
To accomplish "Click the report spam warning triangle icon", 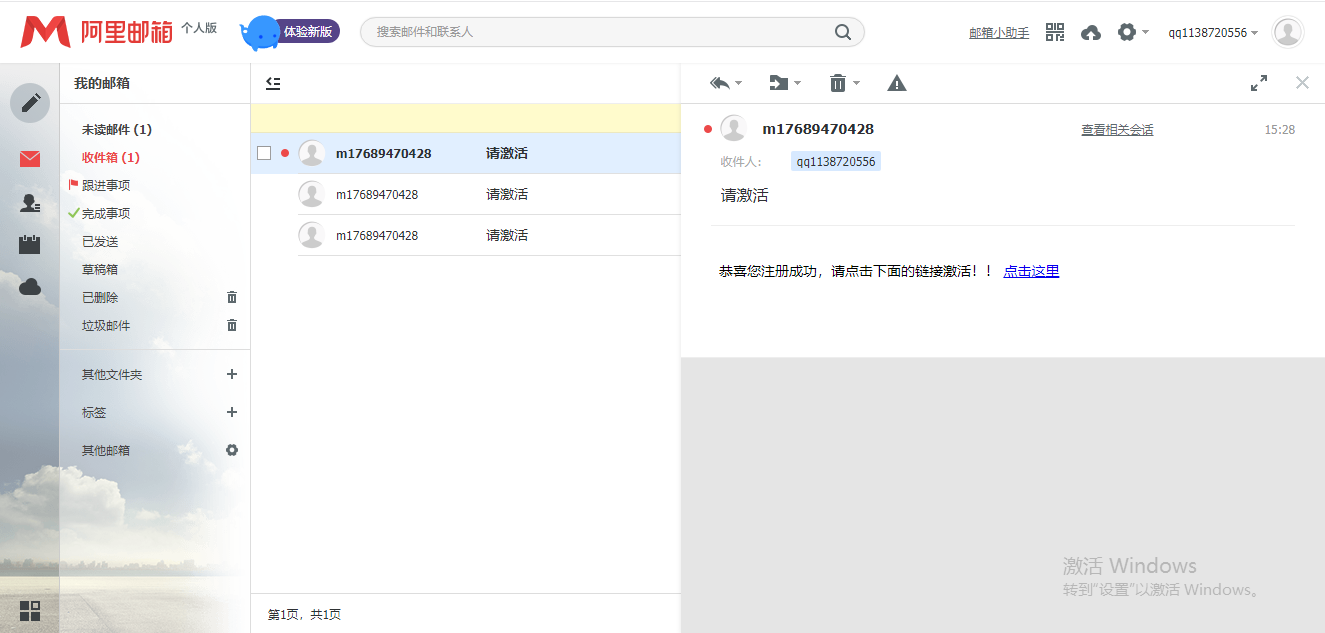I will click(x=897, y=83).
